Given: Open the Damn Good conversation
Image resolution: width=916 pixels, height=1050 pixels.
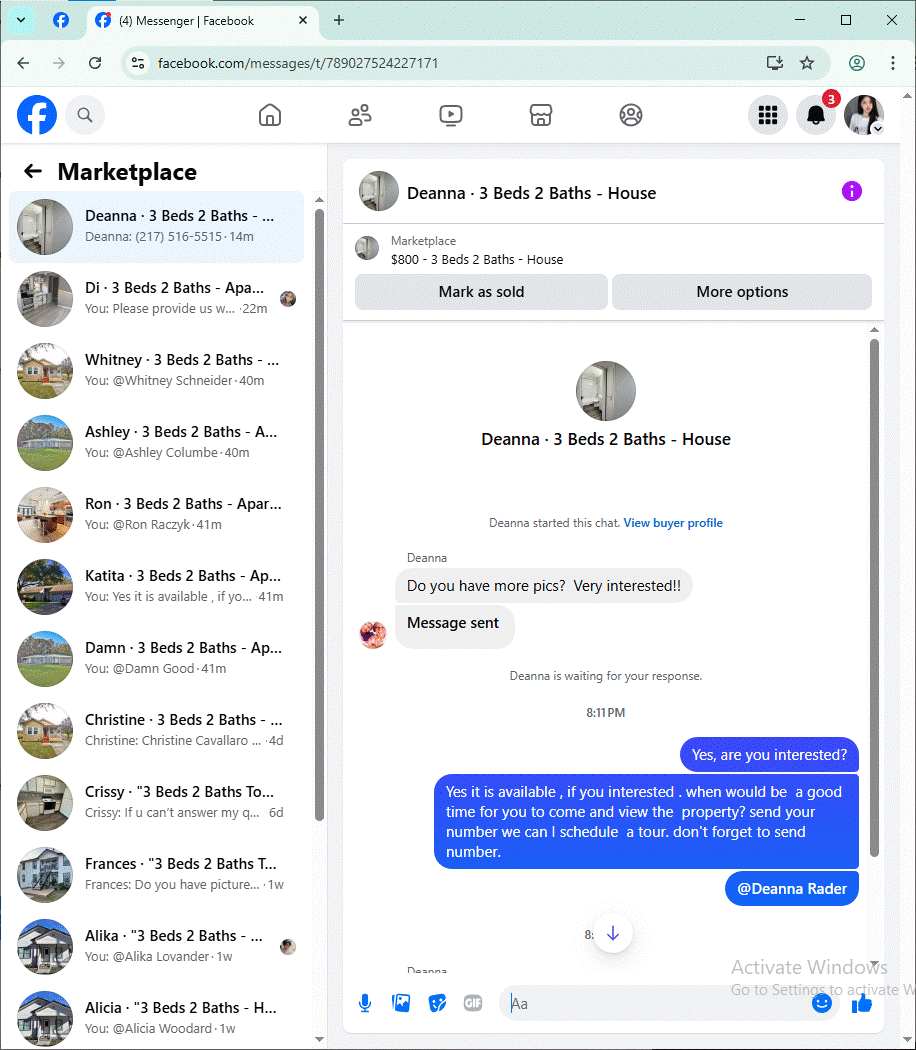Looking at the screenshot, I should [157, 659].
